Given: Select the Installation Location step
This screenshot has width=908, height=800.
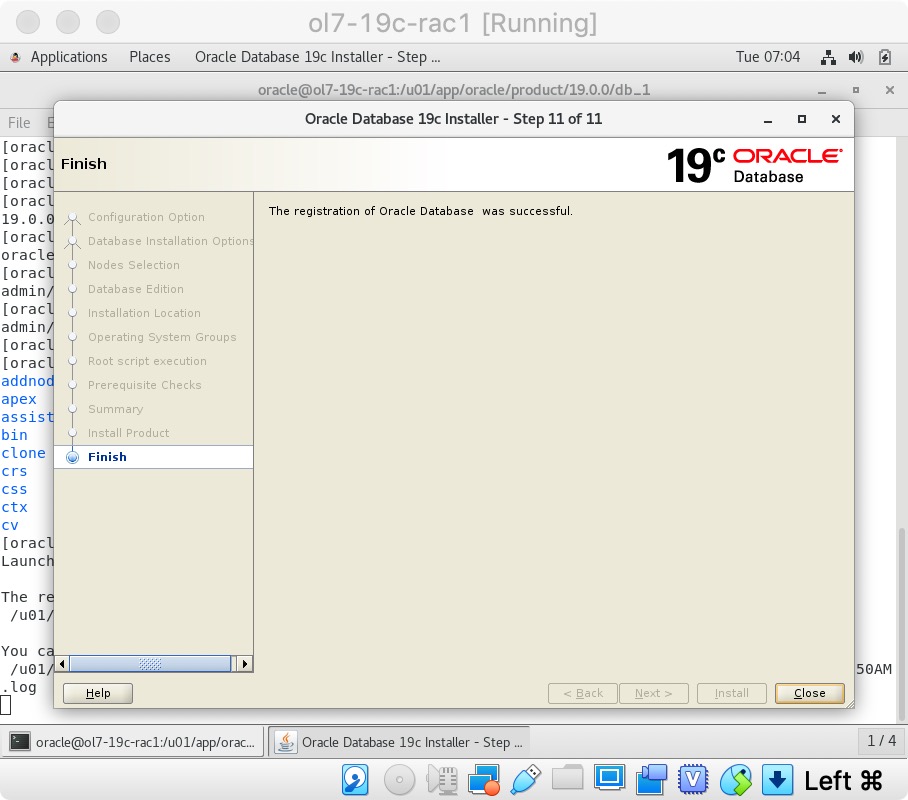Looking at the screenshot, I should (144, 313).
